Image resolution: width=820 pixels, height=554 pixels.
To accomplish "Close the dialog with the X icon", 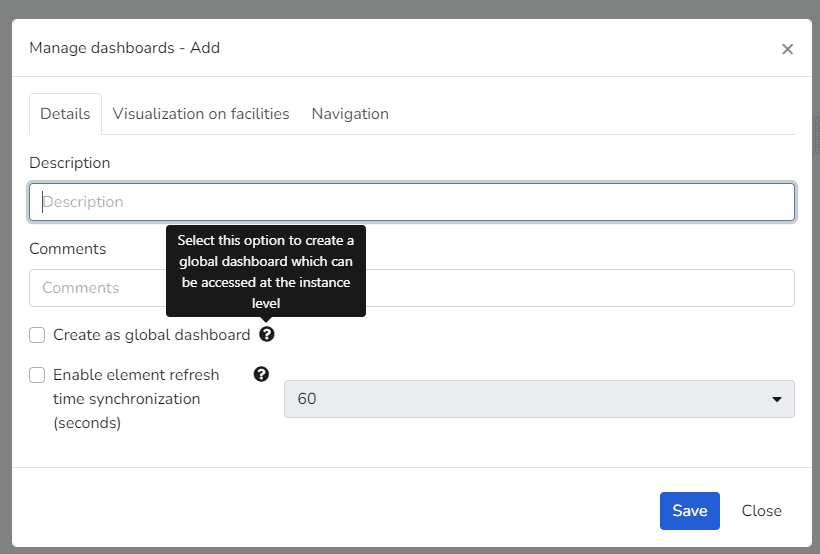I will (787, 49).
